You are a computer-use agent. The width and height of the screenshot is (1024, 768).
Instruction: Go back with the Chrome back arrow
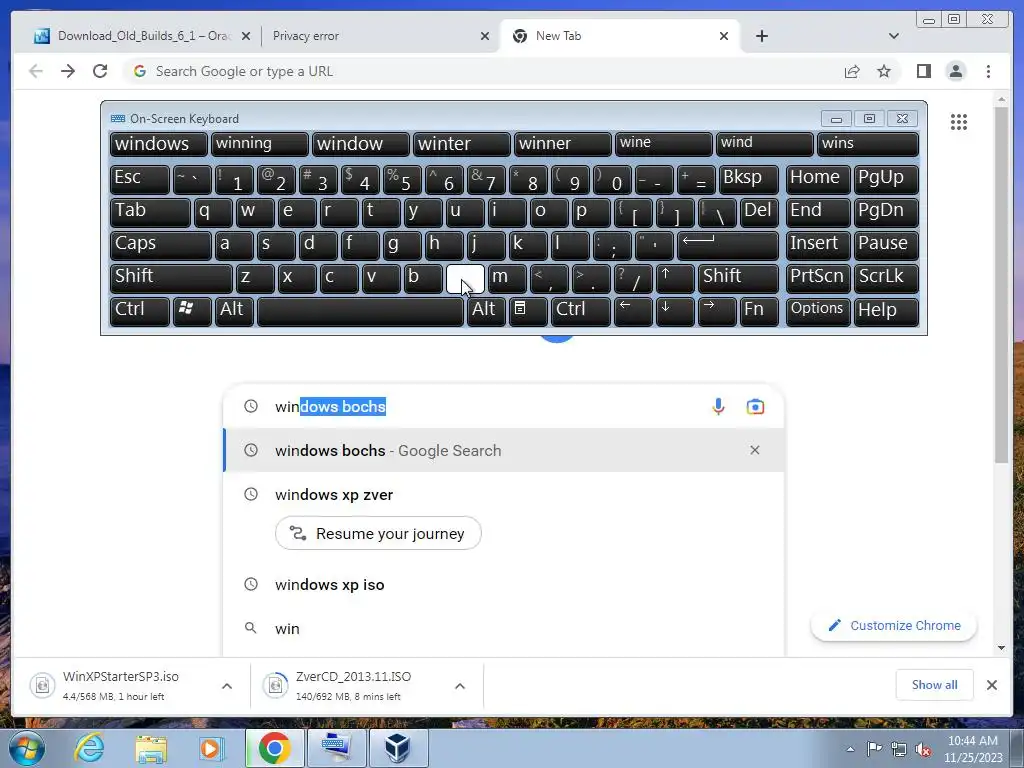pos(36,71)
